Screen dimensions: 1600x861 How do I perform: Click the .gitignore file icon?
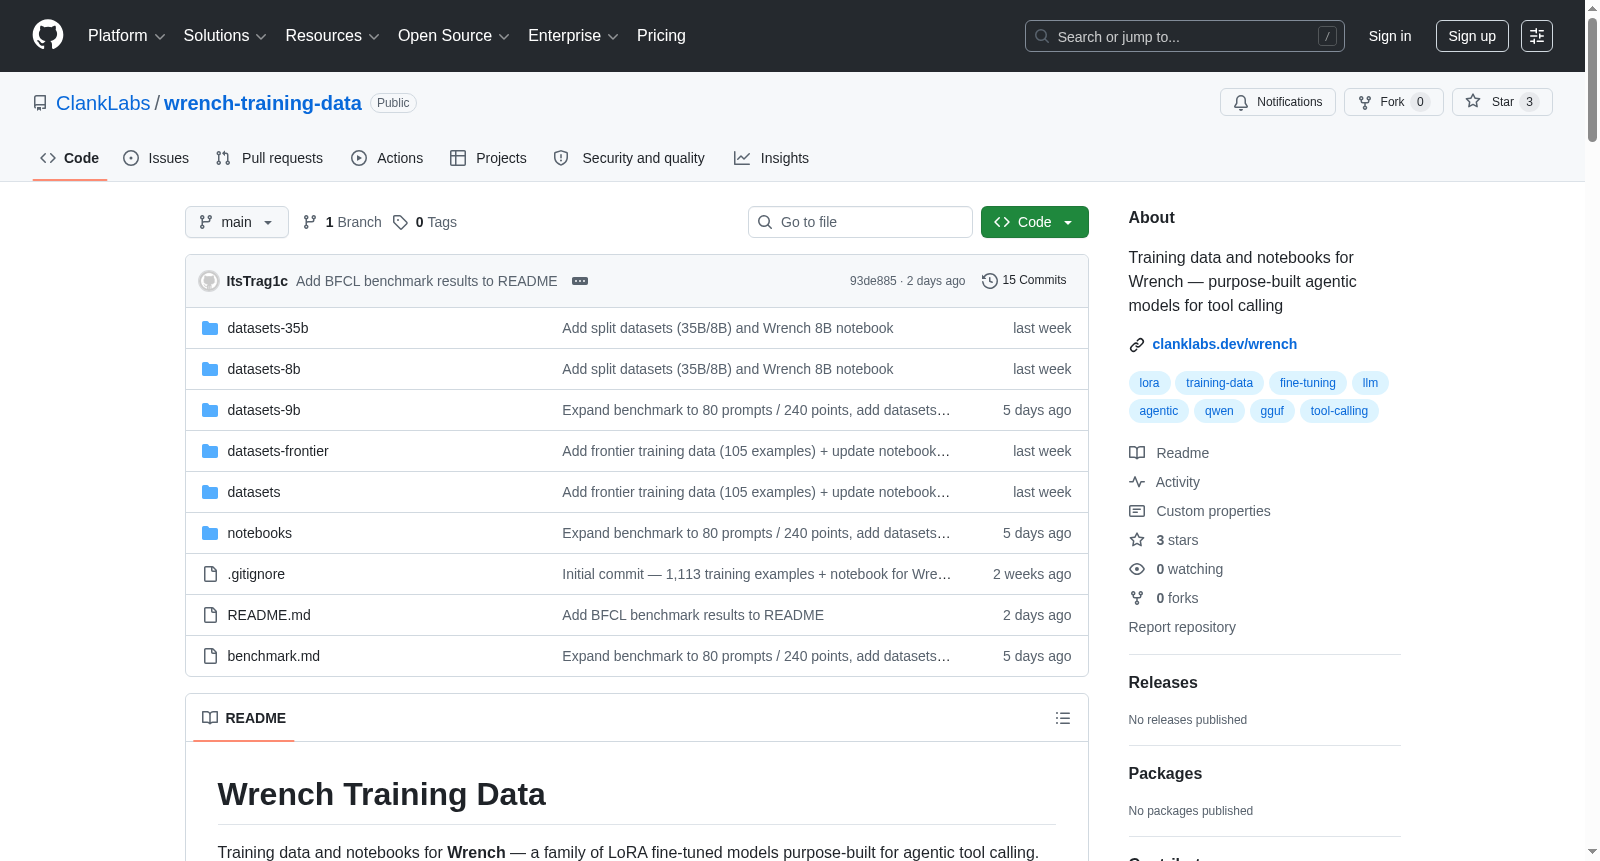(x=210, y=574)
